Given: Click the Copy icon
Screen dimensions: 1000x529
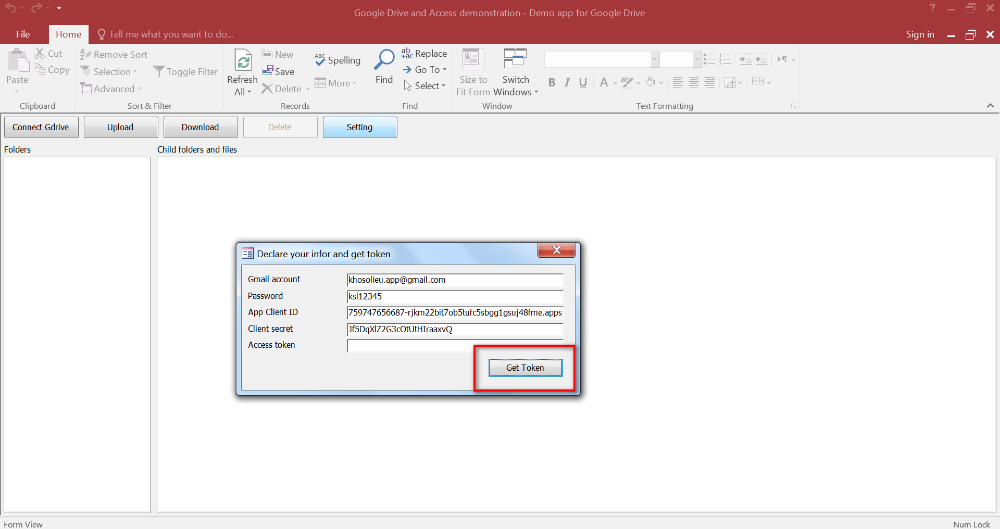Looking at the screenshot, I should [40, 70].
